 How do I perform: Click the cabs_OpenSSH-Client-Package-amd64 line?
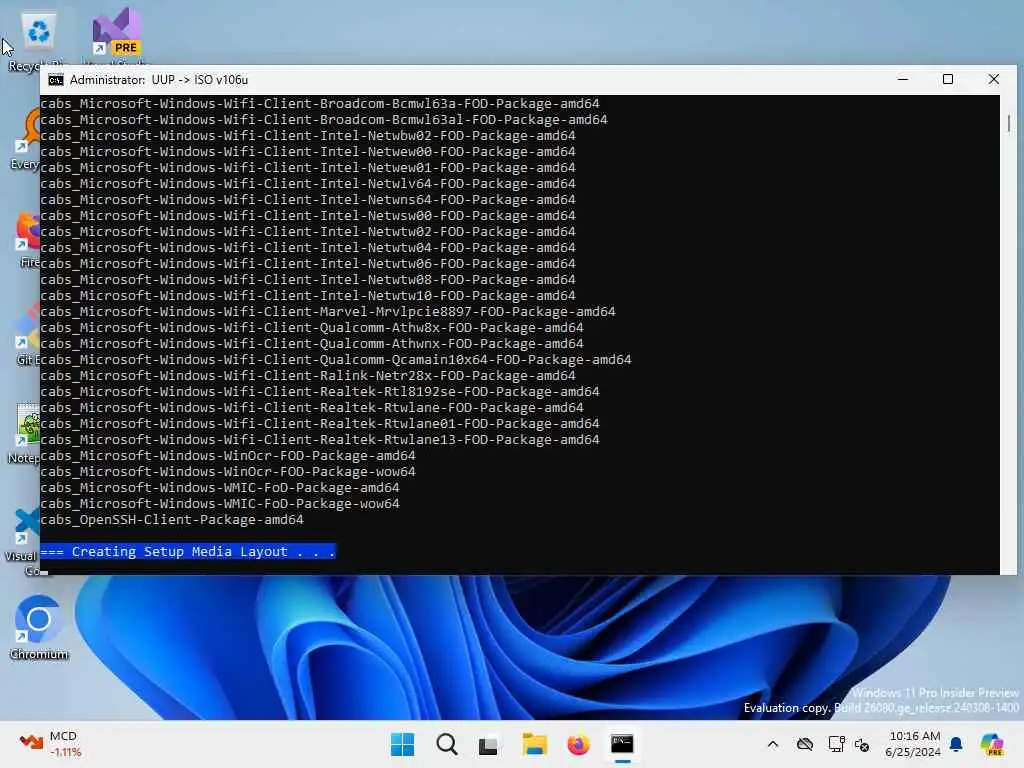click(x=172, y=520)
